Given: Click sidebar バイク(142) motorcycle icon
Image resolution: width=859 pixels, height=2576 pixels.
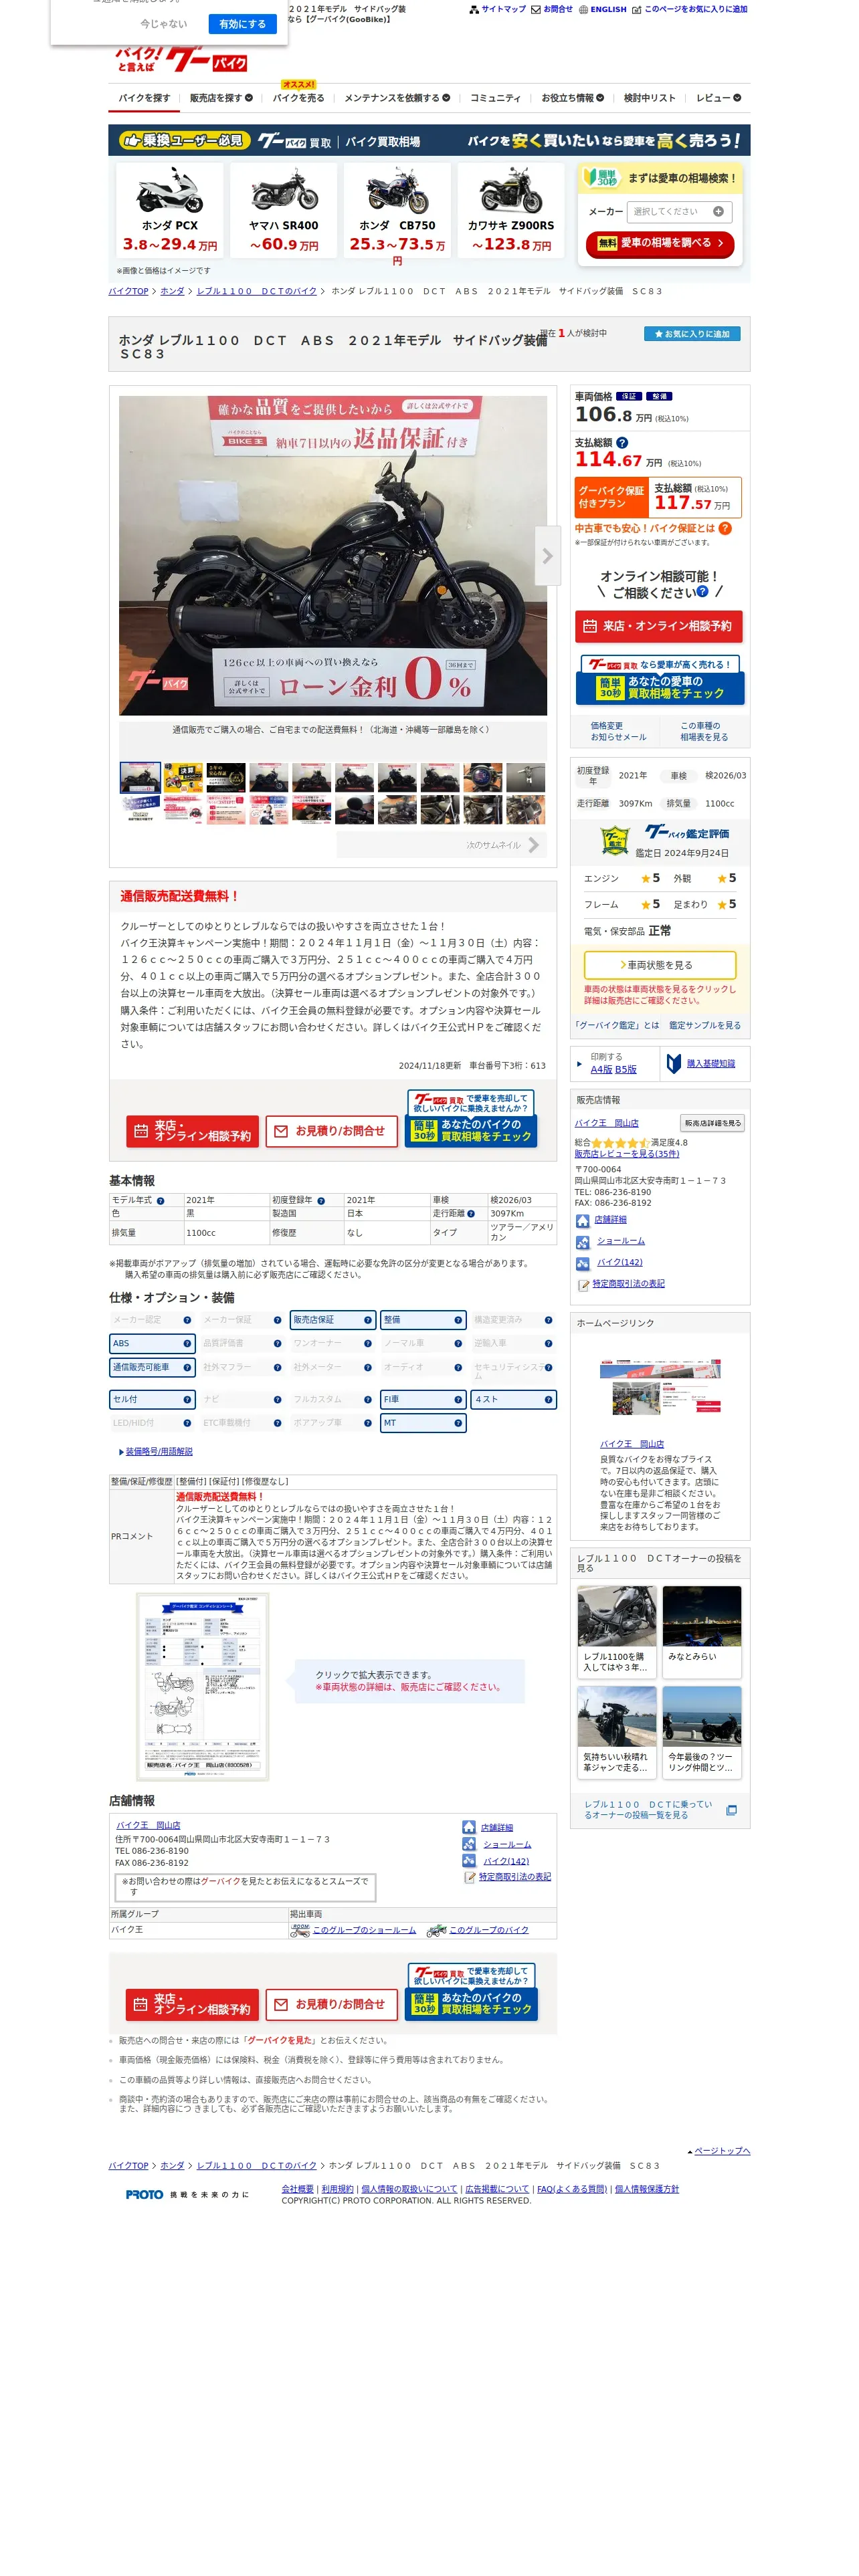Looking at the screenshot, I should pos(582,1263).
